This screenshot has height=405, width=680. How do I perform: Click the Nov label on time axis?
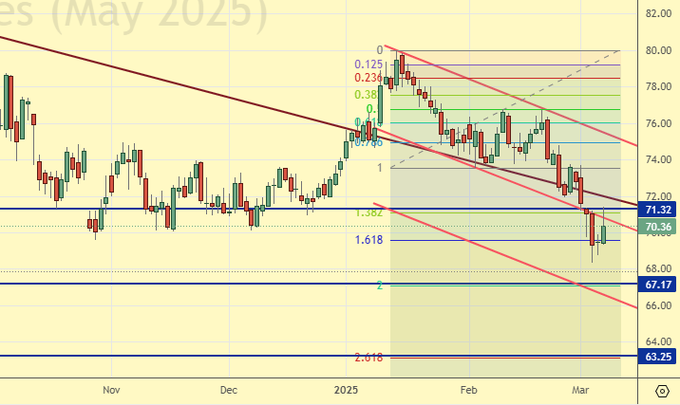point(111,389)
